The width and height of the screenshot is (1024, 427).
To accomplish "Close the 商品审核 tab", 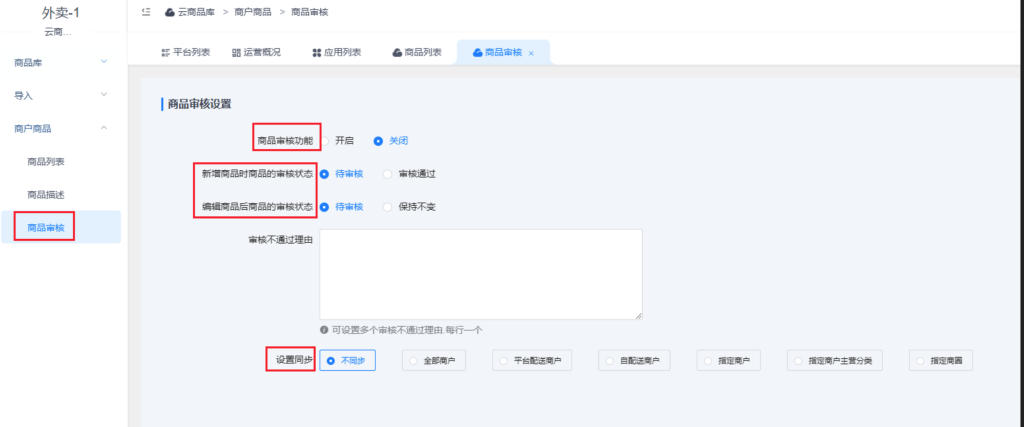I will point(531,52).
